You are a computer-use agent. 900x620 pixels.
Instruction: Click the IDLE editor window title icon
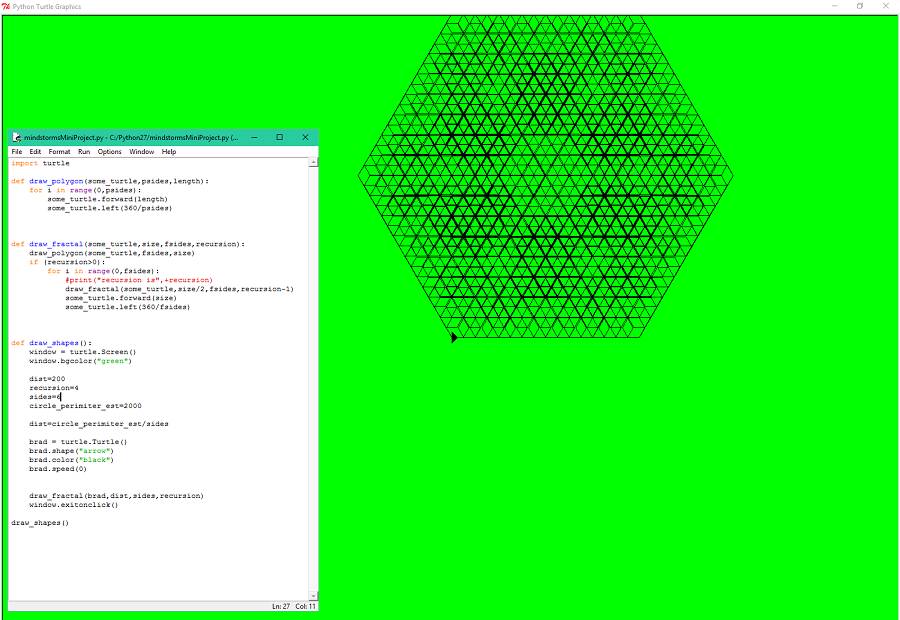point(16,137)
